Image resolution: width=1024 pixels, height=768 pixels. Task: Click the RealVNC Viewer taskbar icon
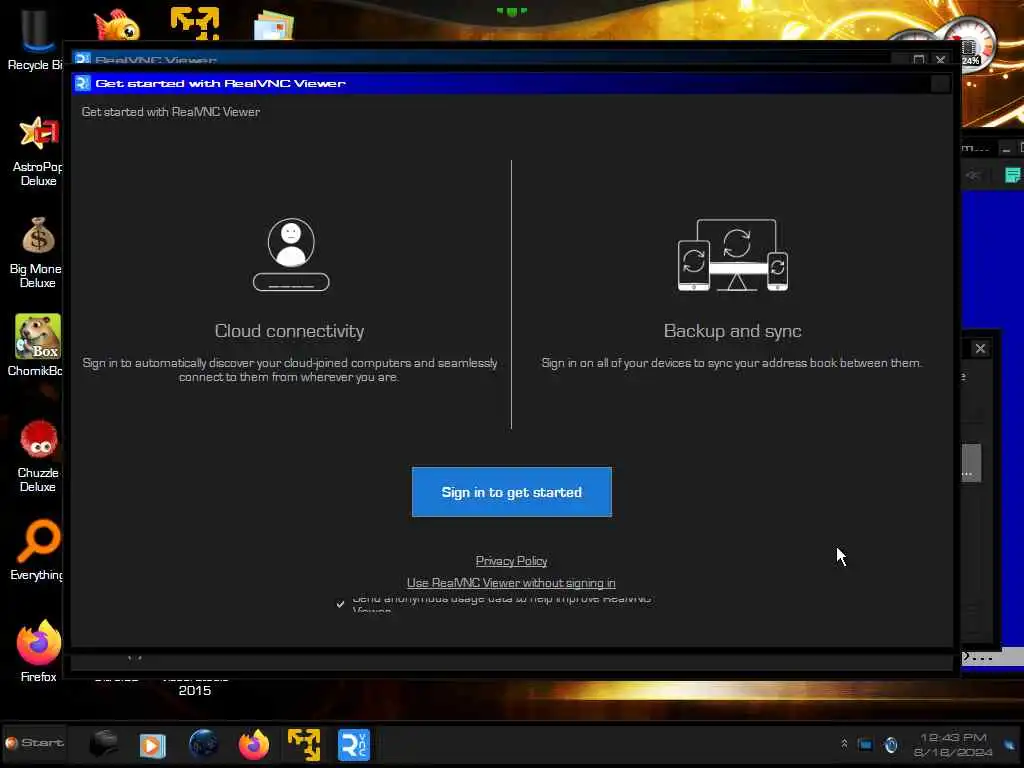354,744
